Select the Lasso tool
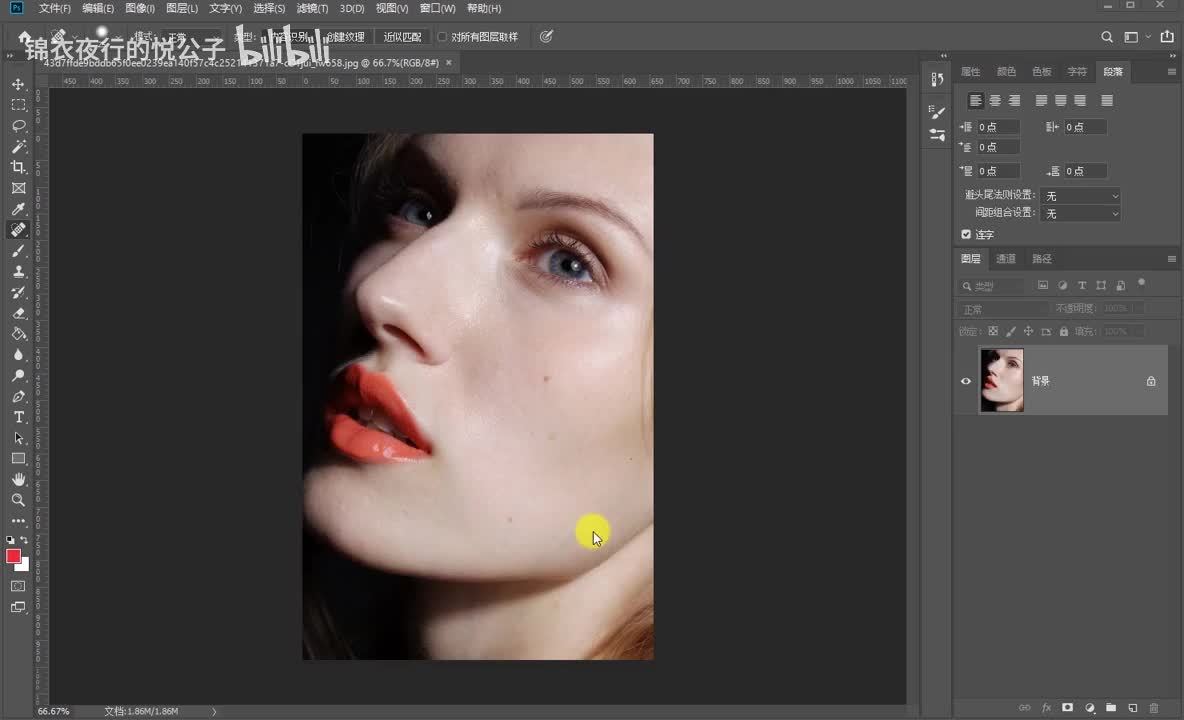 (18, 125)
